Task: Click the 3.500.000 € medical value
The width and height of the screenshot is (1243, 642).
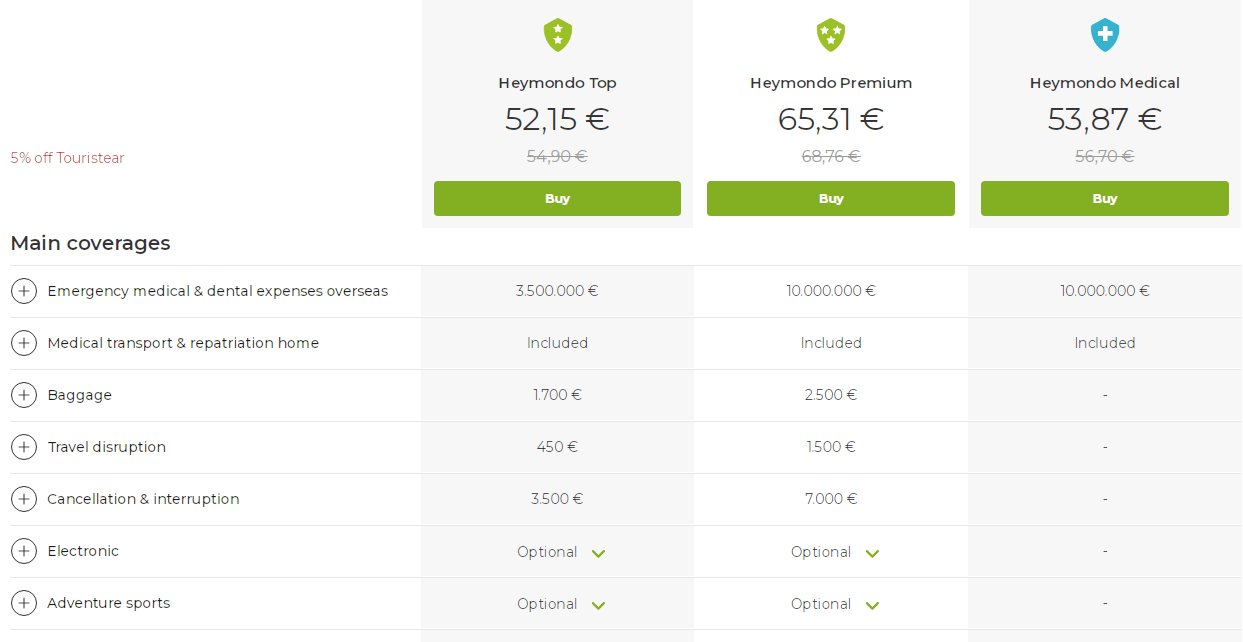Action: coord(557,291)
